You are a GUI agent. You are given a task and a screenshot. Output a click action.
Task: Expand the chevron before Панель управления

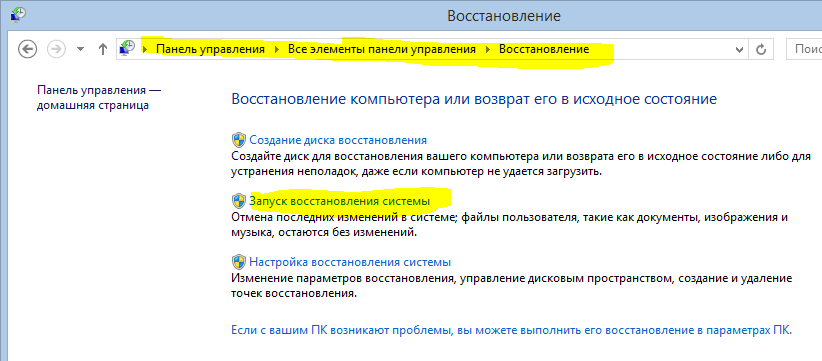point(145,49)
